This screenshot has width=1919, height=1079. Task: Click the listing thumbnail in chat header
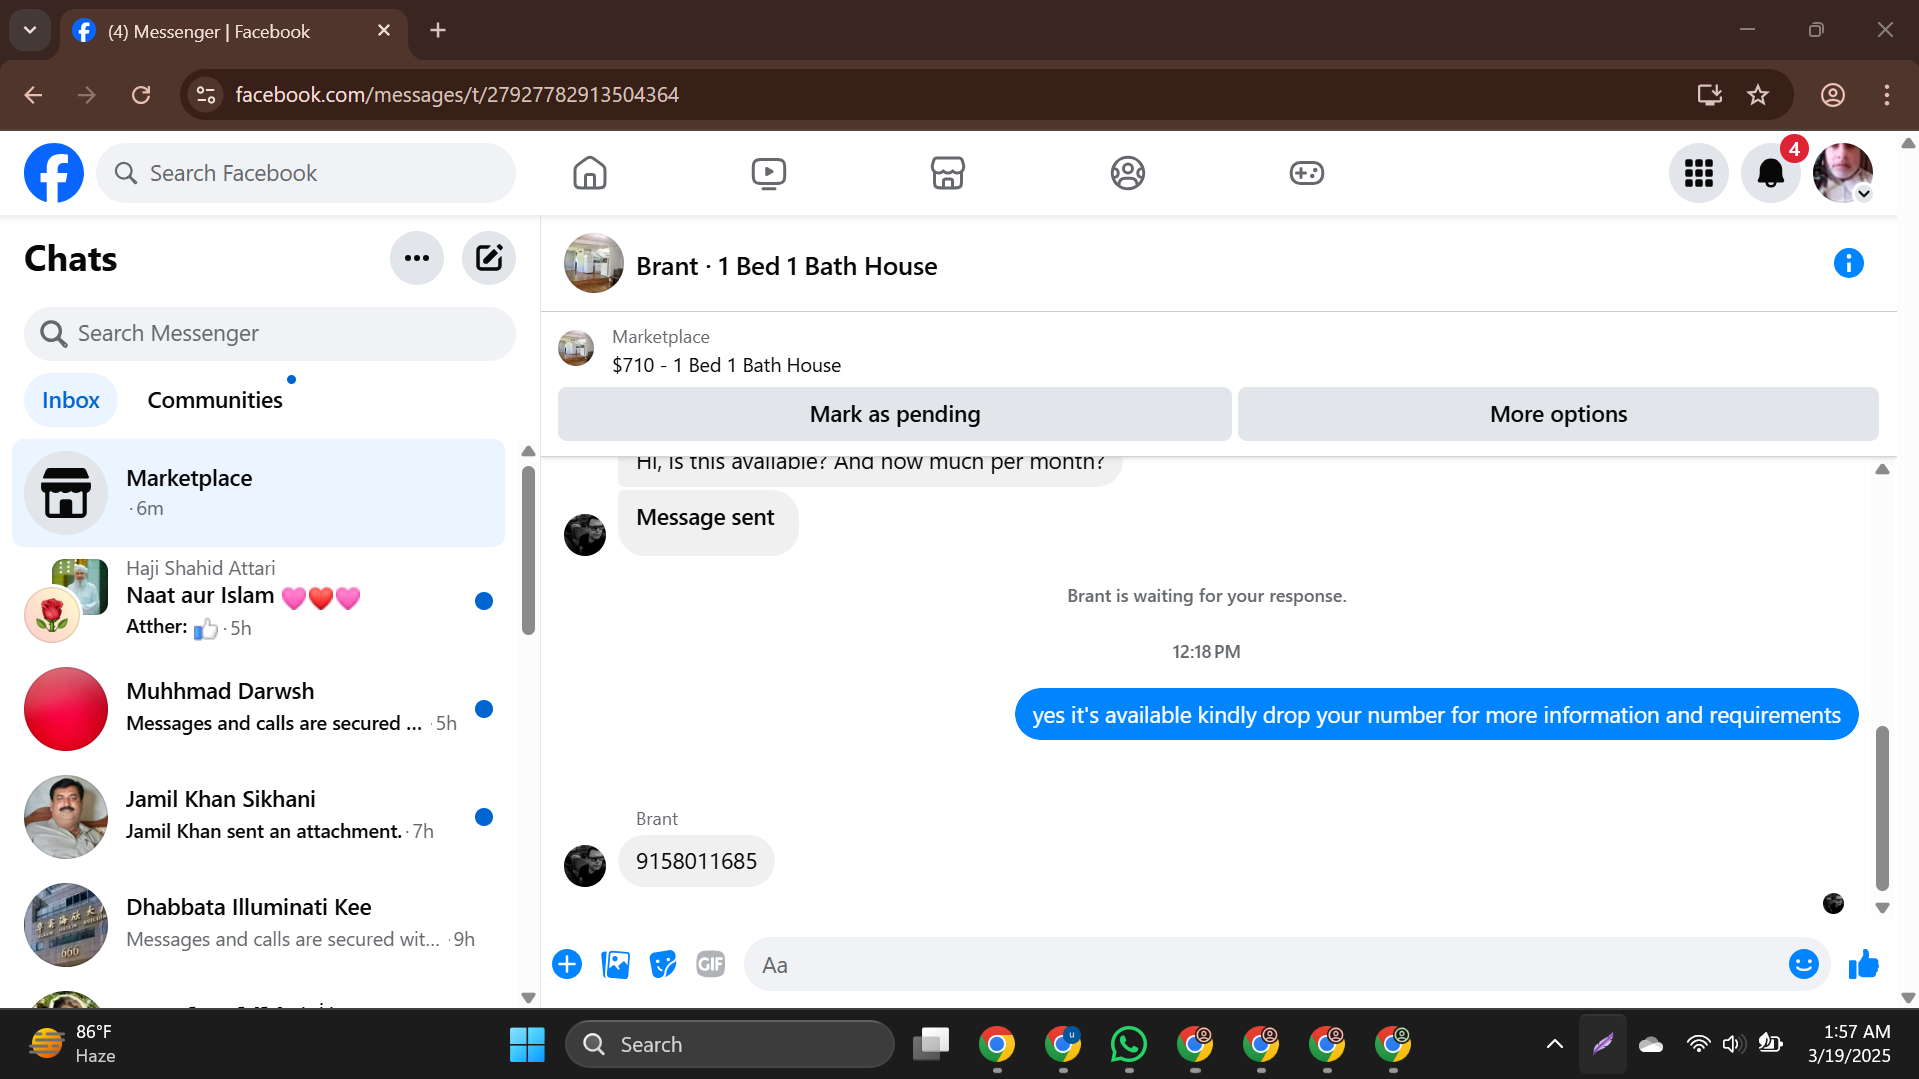point(594,263)
